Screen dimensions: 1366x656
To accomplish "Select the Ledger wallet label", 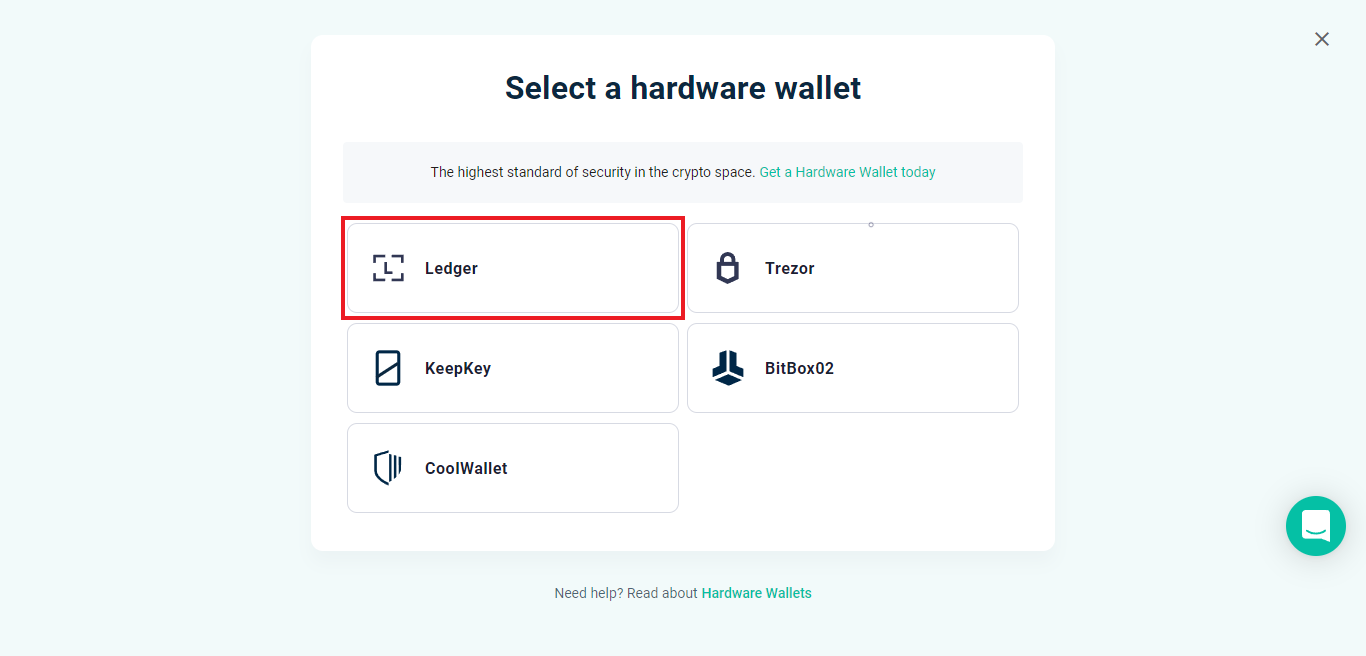I will click(x=451, y=268).
